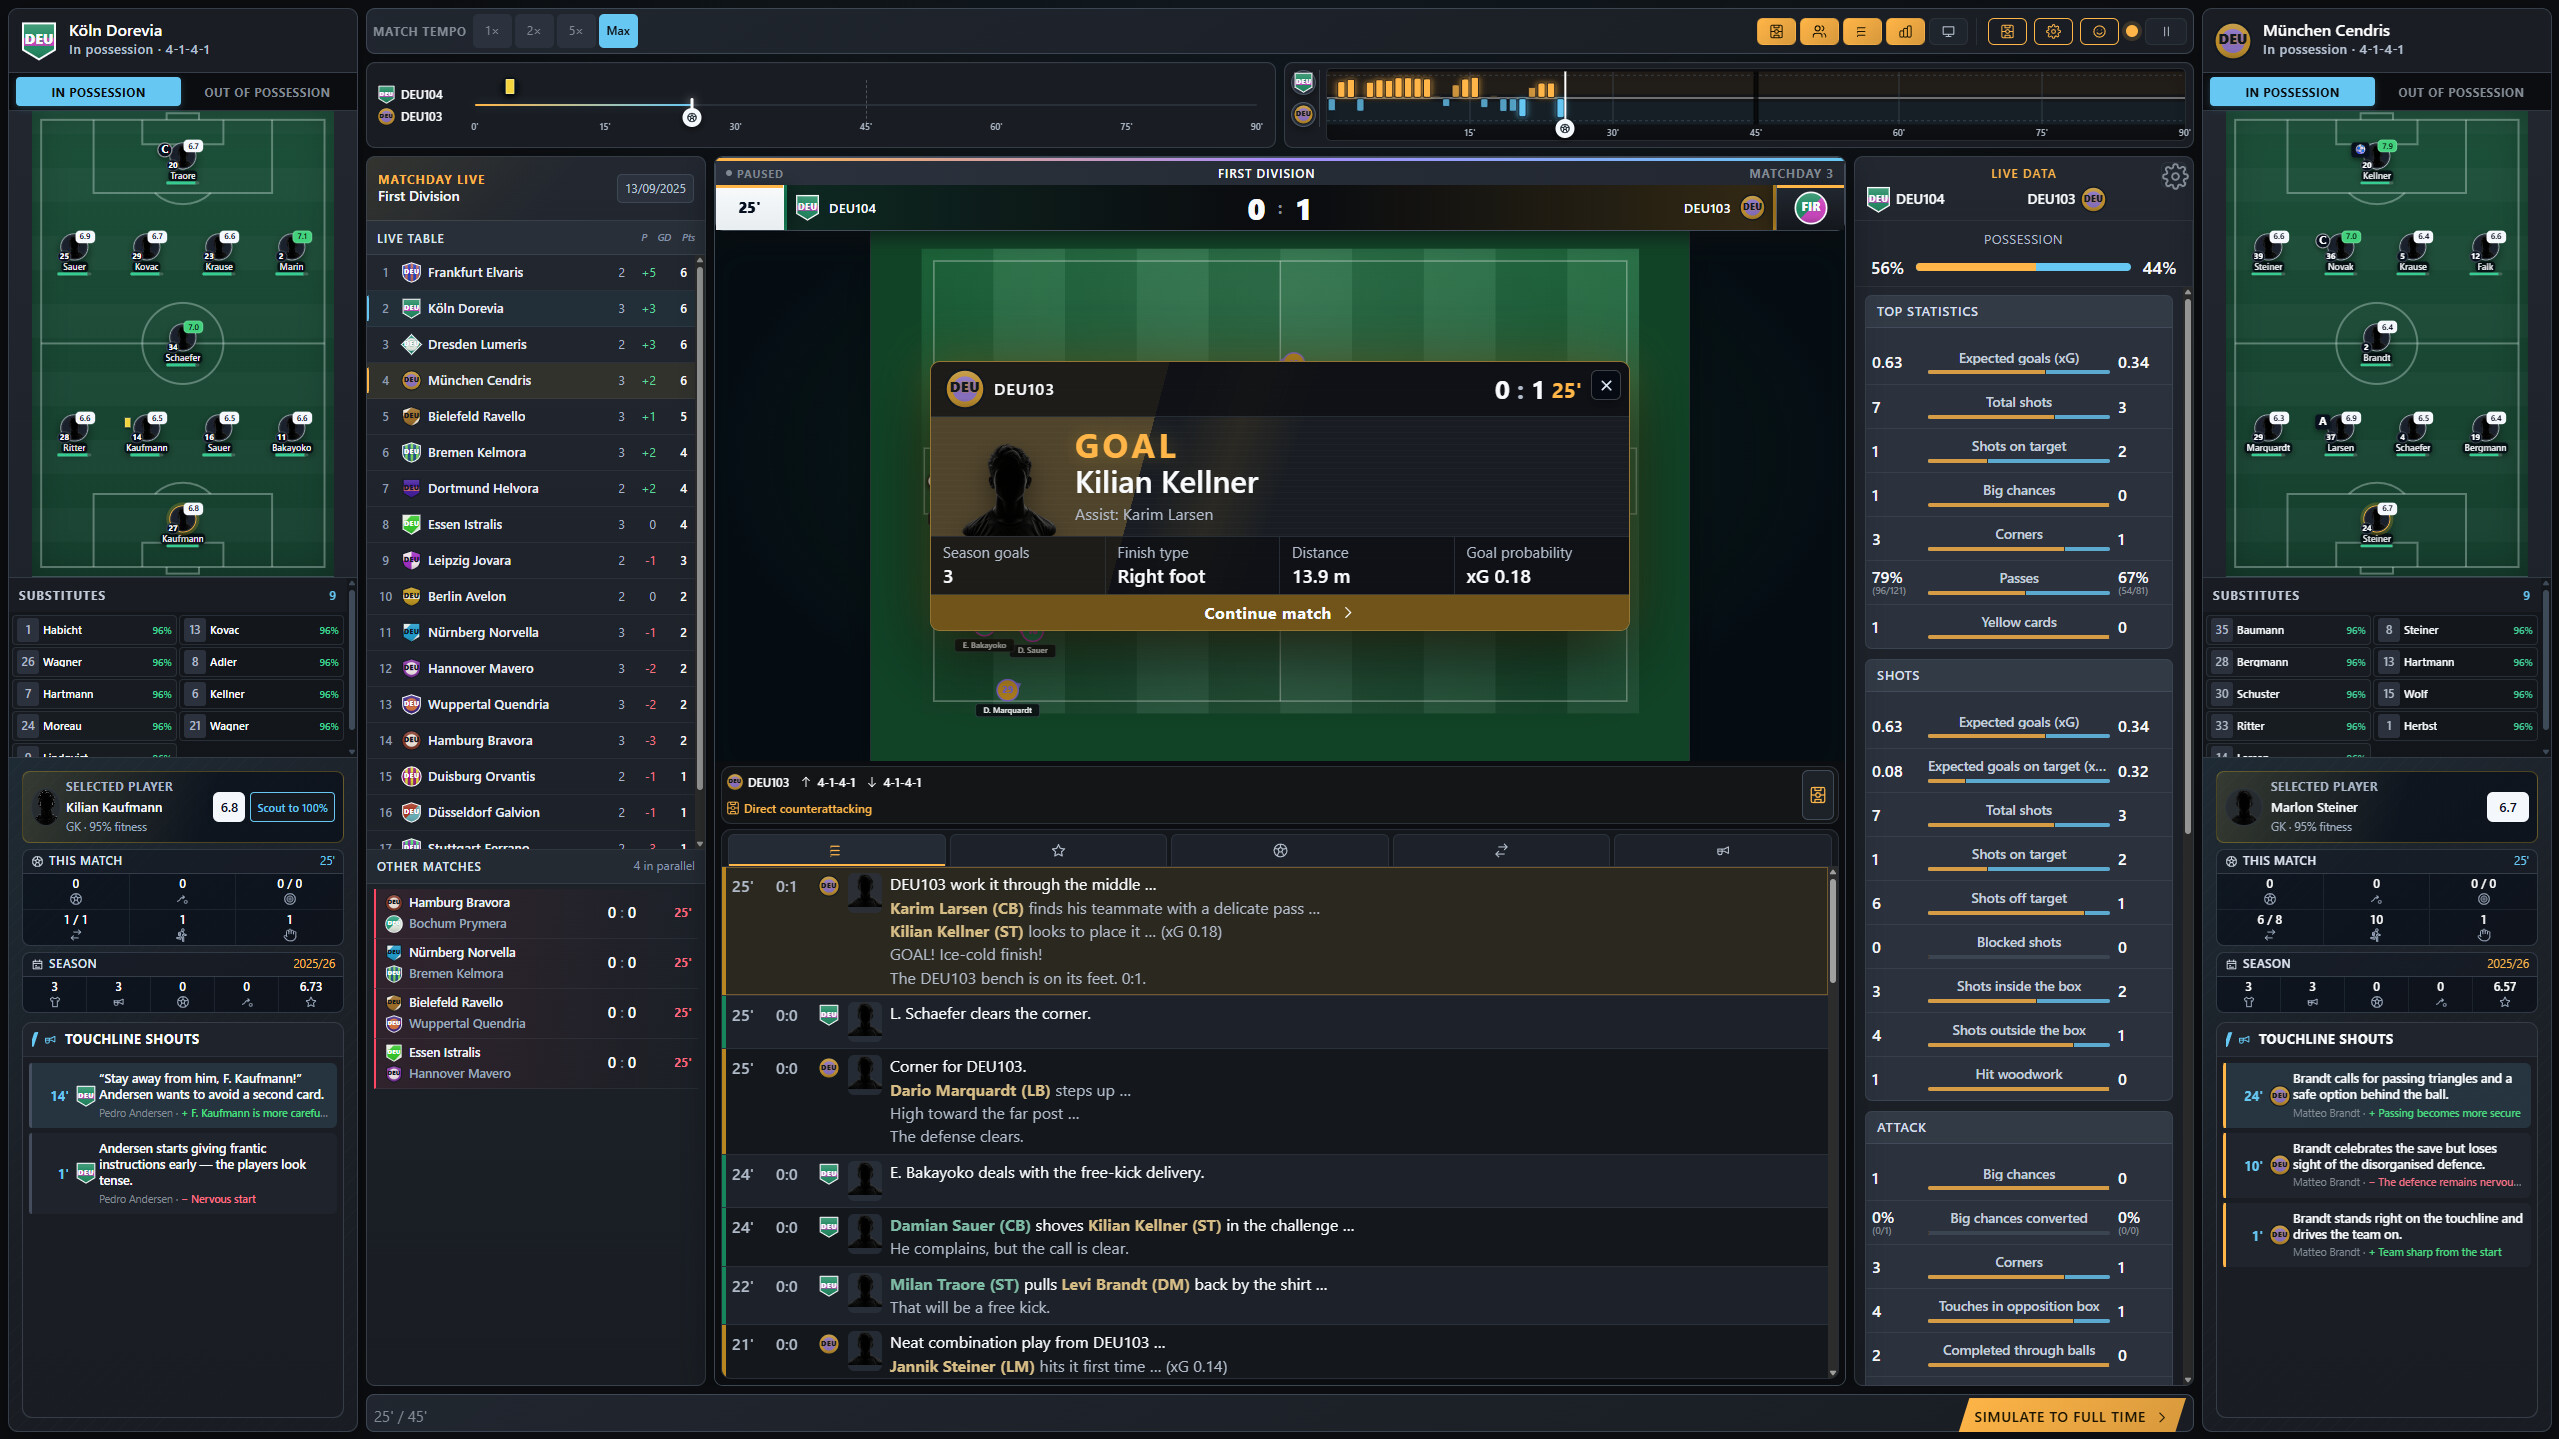The height and width of the screenshot is (1439, 2559).
Task: Set match tempo to 2×
Action: point(534,31)
